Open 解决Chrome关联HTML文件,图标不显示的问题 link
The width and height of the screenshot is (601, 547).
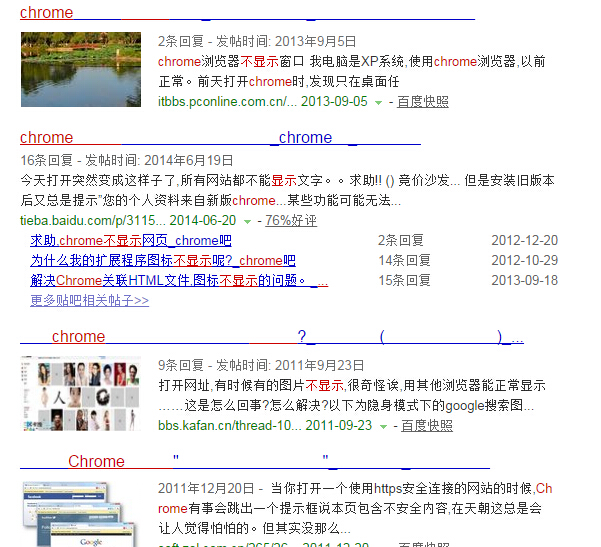coord(179,280)
